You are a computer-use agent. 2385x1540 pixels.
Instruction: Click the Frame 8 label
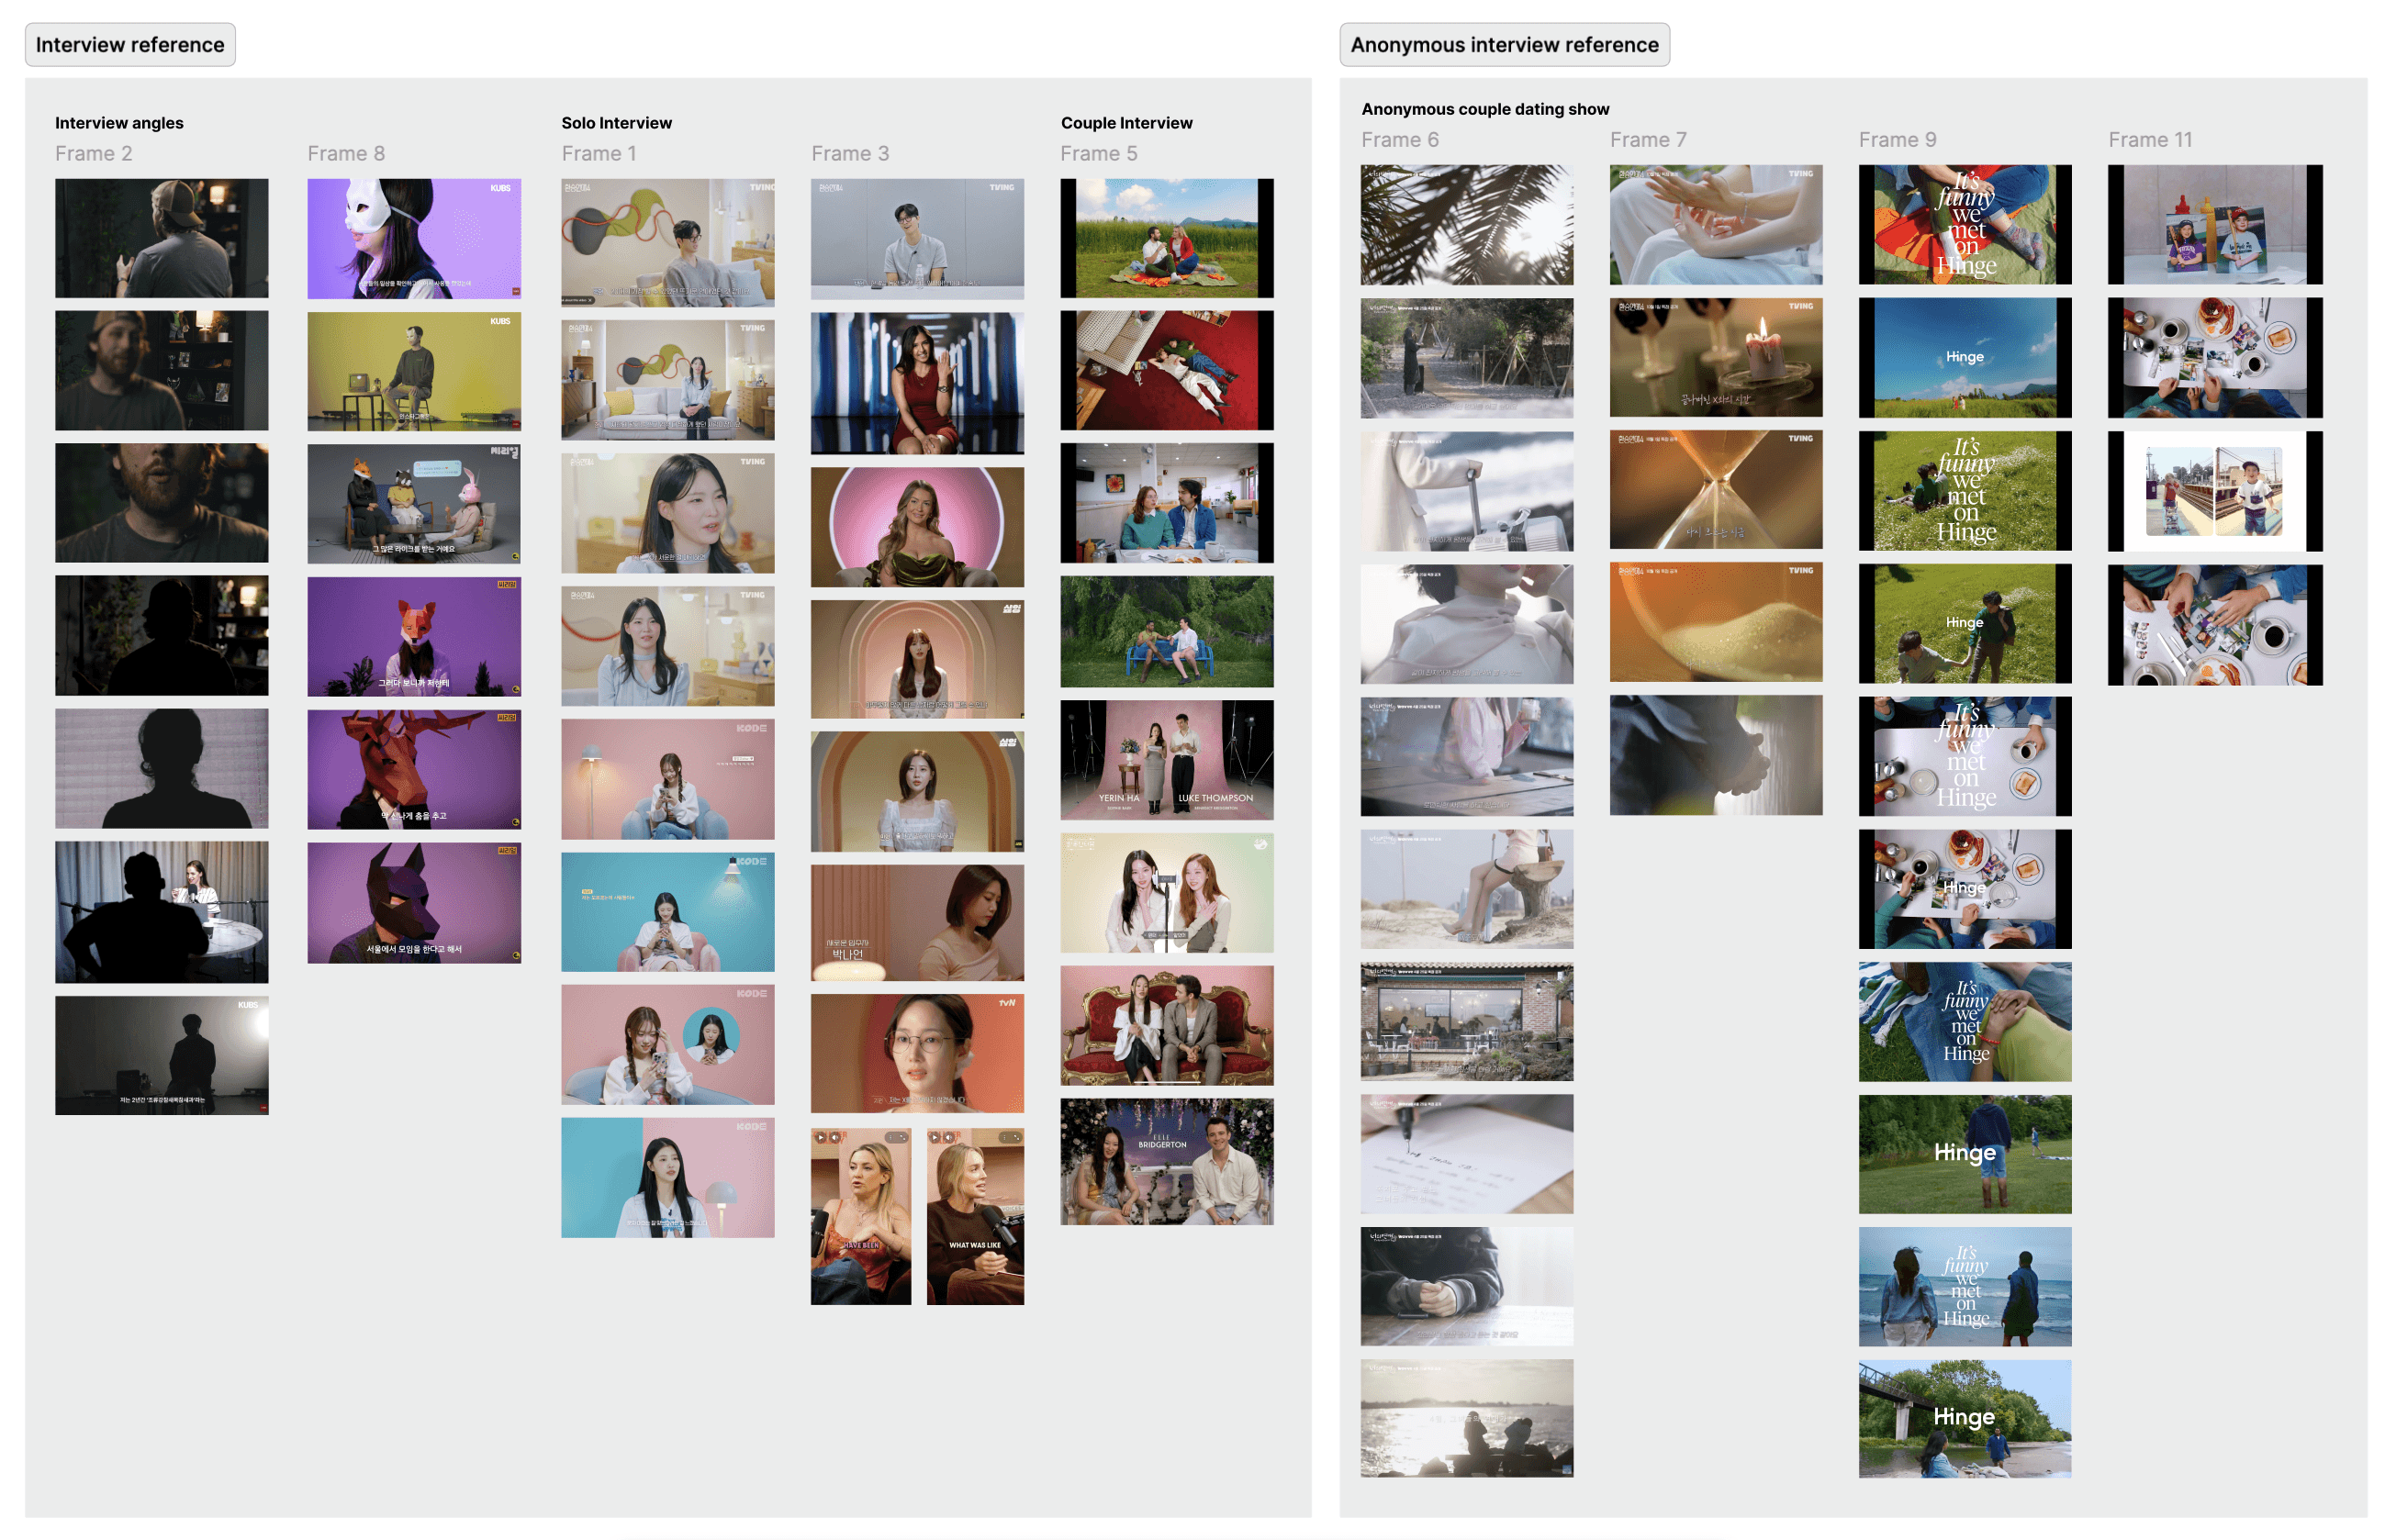click(x=345, y=153)
